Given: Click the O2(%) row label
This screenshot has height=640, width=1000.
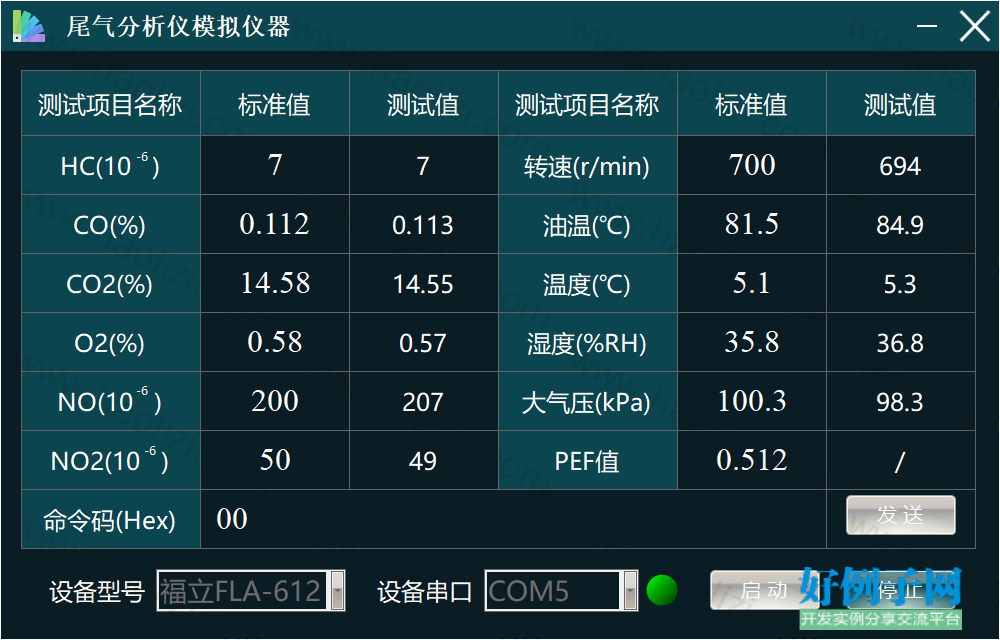Looking at the screenshot, I should (x=110, y=342).
